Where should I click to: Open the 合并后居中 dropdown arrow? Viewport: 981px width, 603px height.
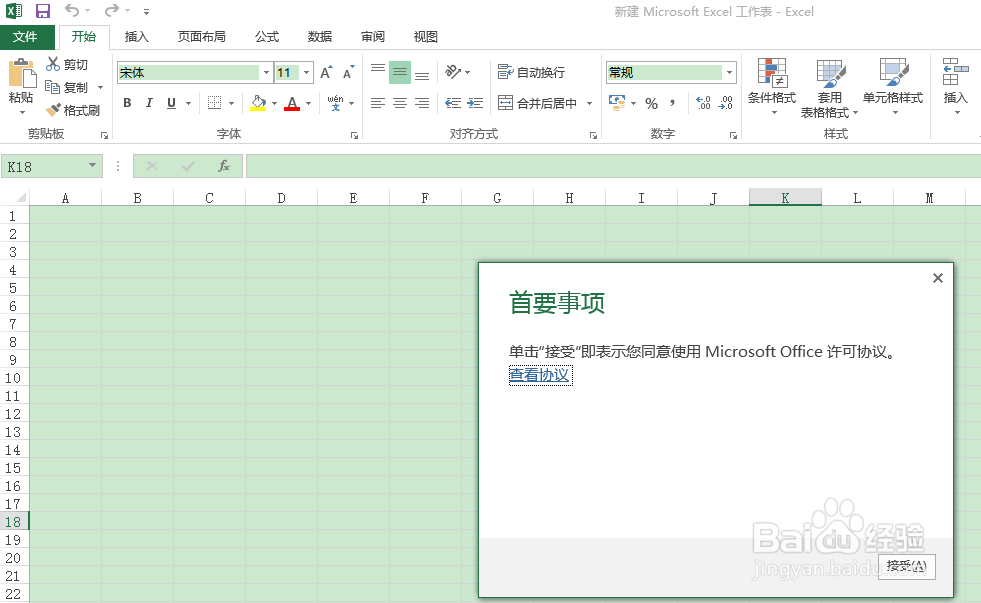(589, 104)
